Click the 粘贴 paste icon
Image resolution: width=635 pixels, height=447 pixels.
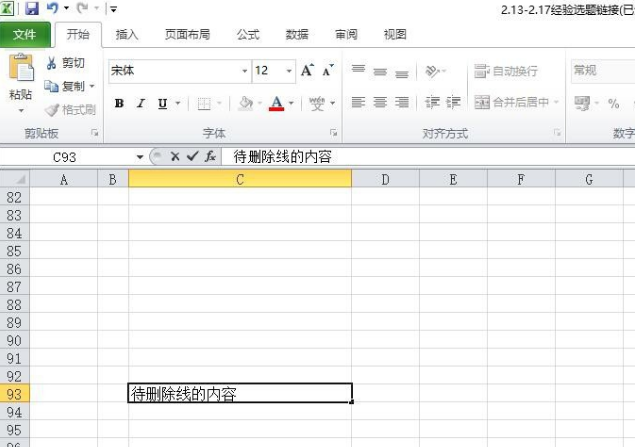pos(21,67)
